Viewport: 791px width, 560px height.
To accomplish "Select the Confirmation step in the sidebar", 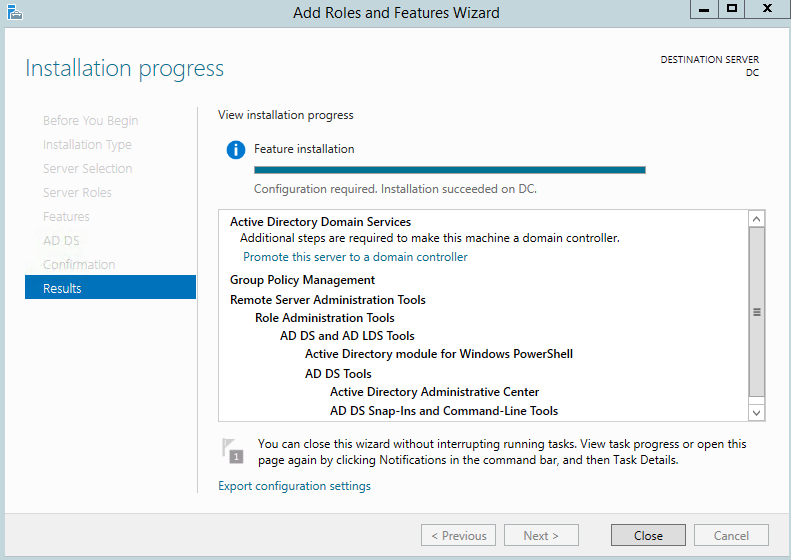I will click(x=79, y=264).
